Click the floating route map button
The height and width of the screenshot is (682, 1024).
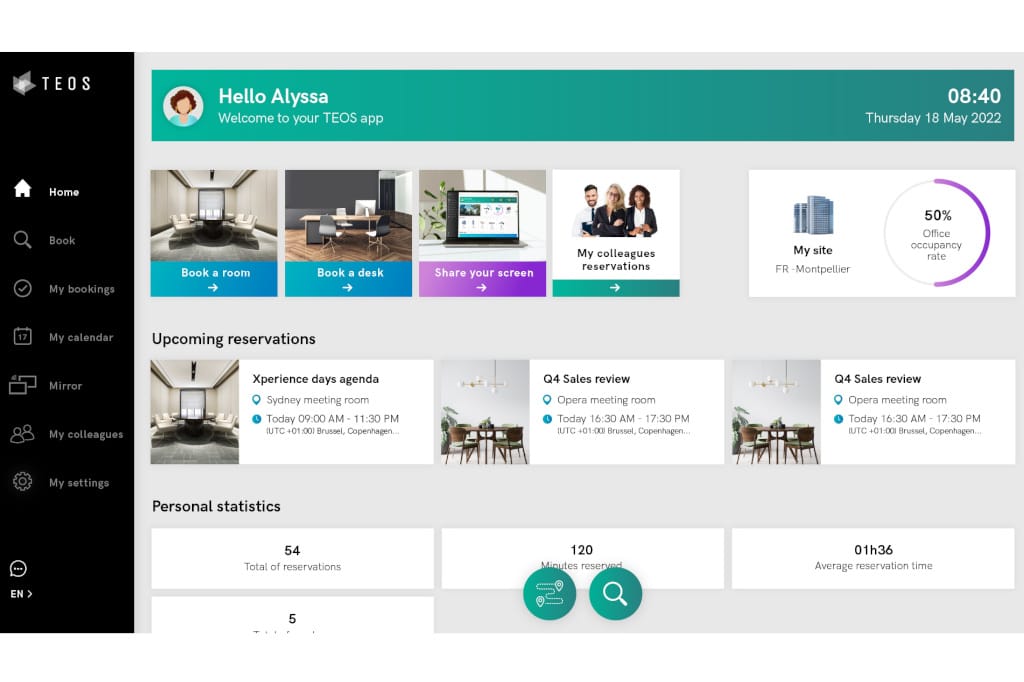pos(549,594)
